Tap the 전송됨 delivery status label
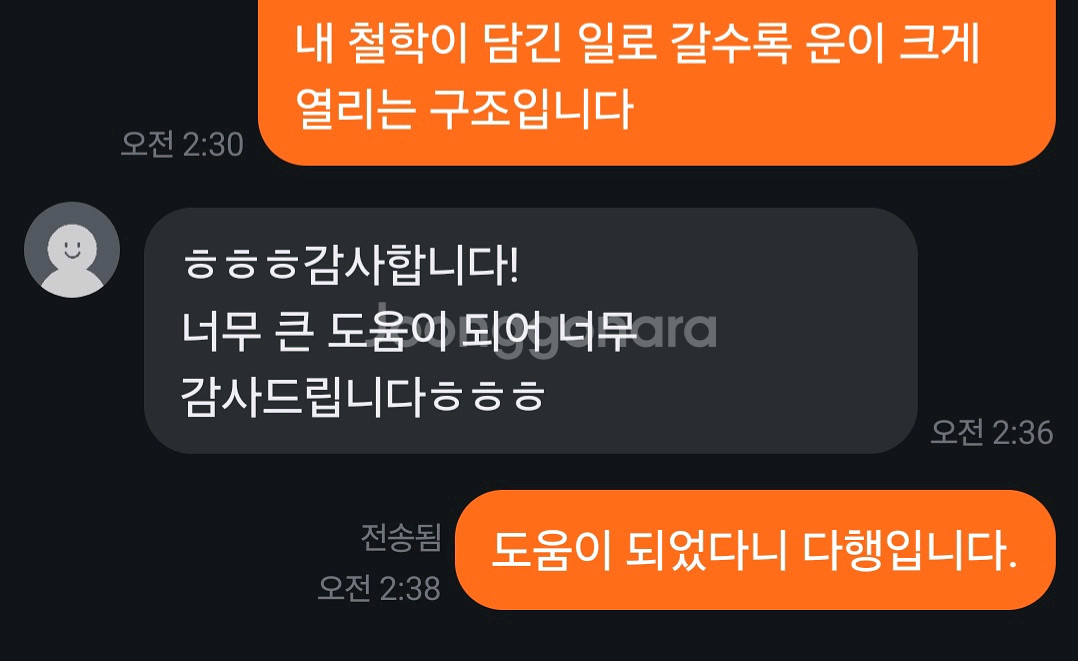The height and width of the screenshot is (661, 1078). (x=401, y=537)
